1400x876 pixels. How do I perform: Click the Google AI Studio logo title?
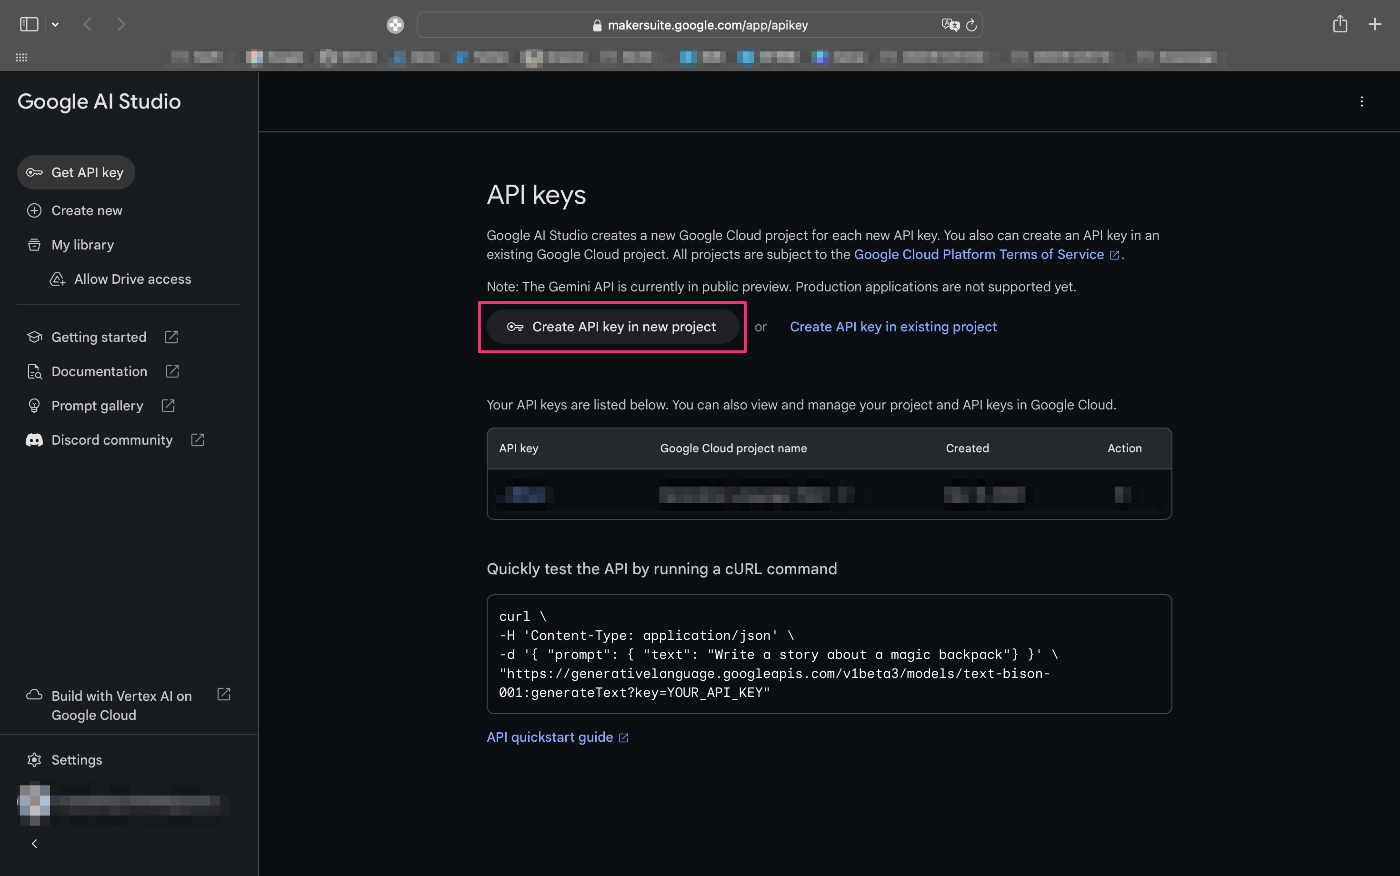[x=99, y=101]
